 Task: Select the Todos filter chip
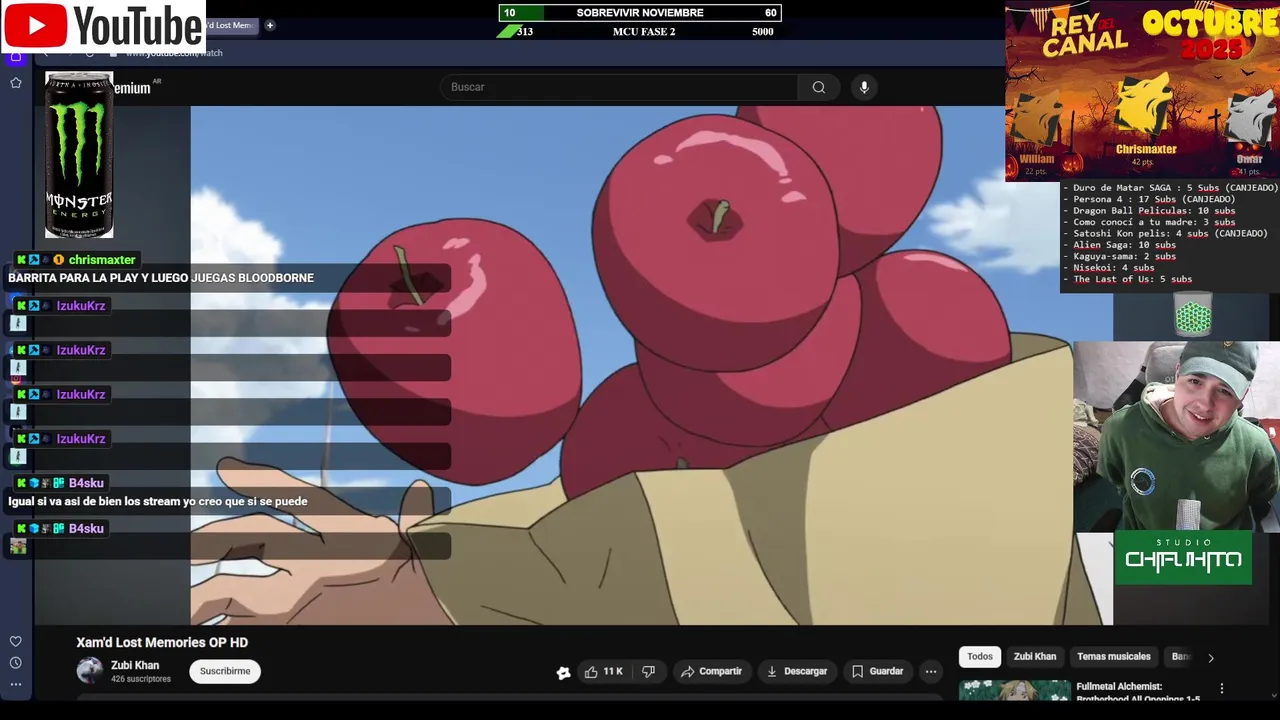click(980, 657)
